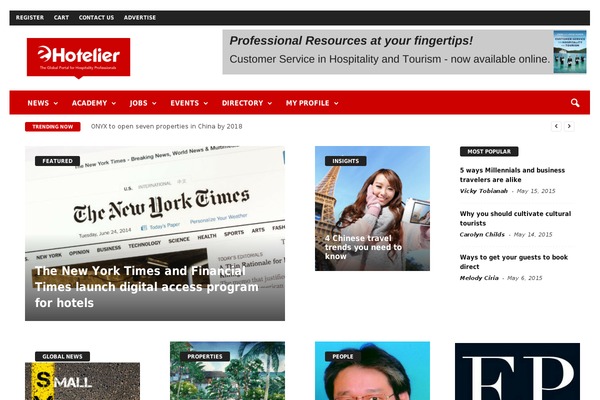600x400 pixels.
Task: Click the Professional Resources banner ad
Action: (404, 52)
